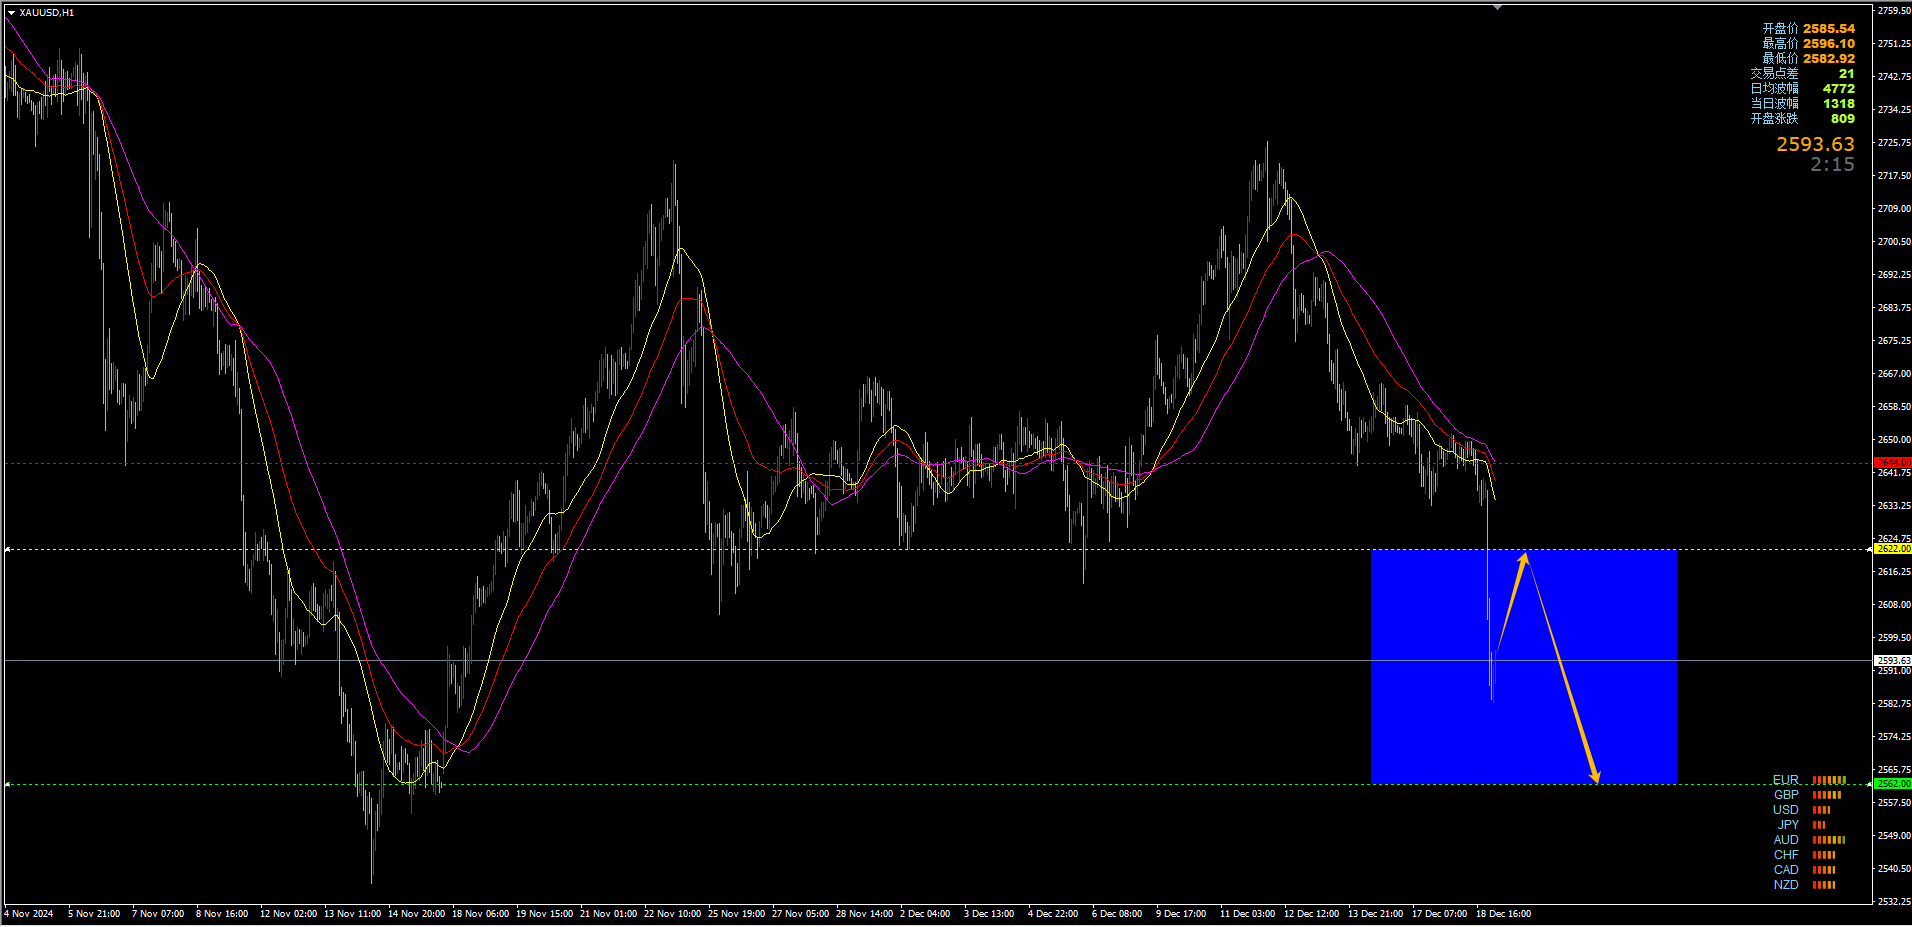Viewport: 1912px width, 927px height.
Task: Click the USD currency strength label
Action: 1786,810
